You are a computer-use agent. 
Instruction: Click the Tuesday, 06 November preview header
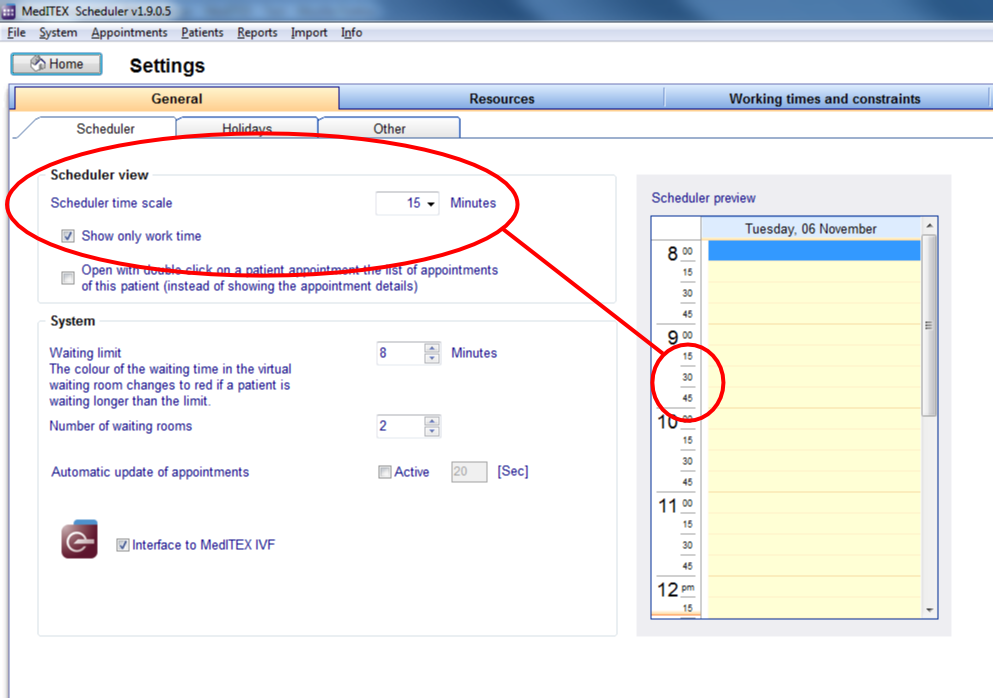tap(811, 229)
